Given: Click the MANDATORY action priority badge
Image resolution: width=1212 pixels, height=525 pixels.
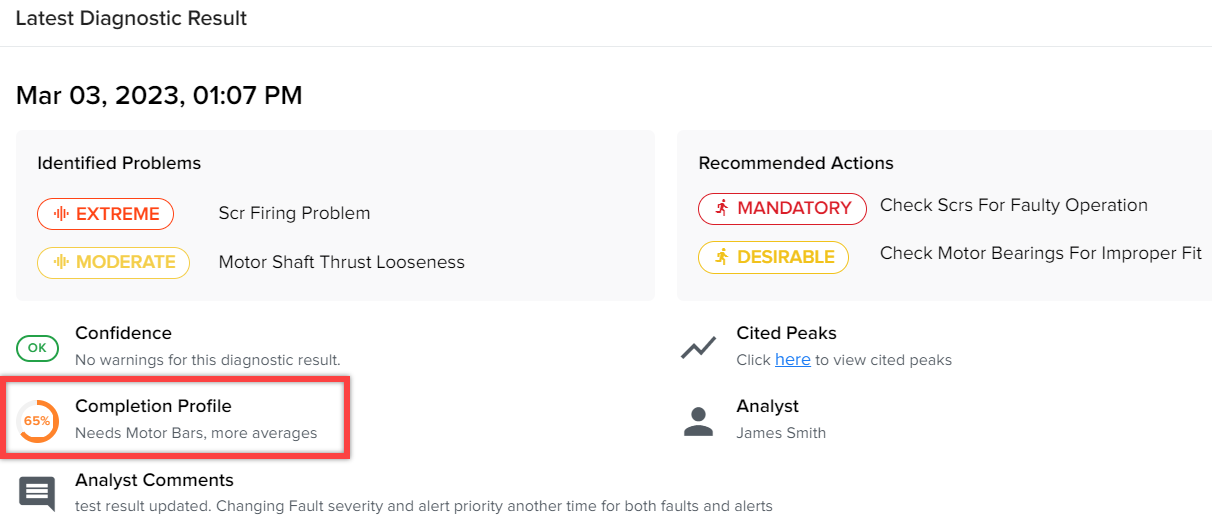Looking at the screenshot, I should tap(782, 208).
